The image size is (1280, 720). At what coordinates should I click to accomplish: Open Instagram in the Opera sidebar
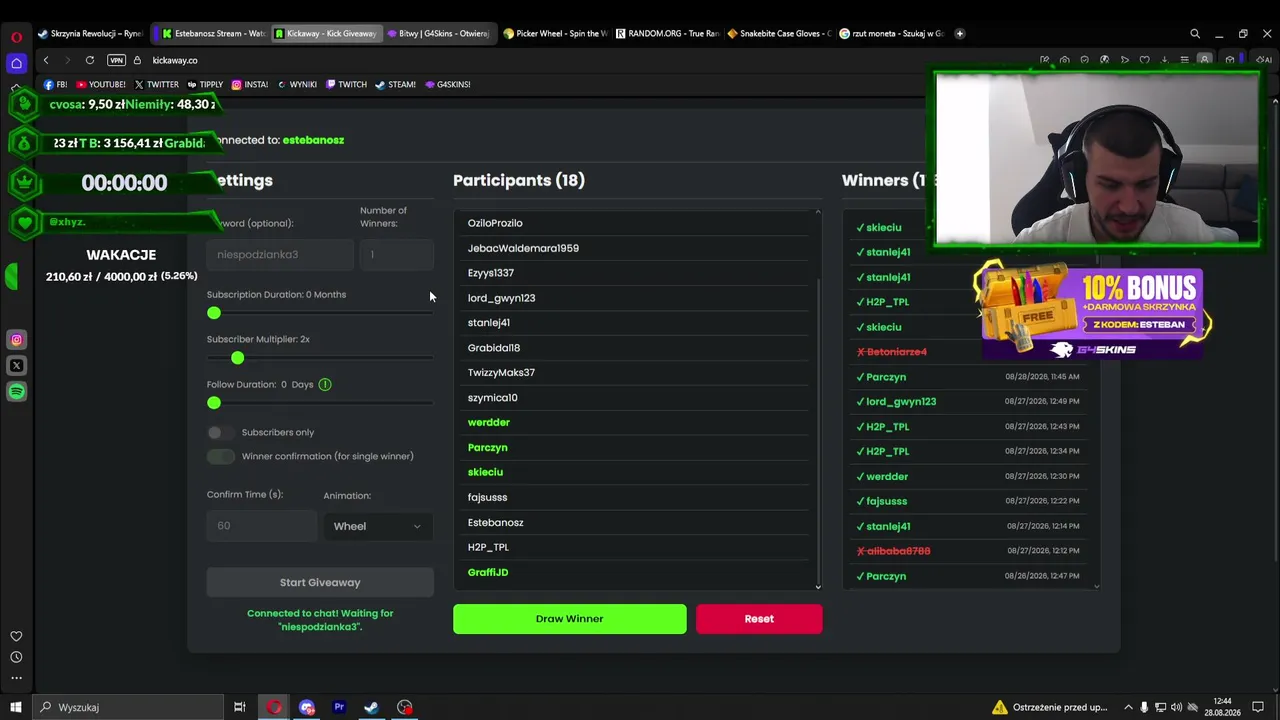coord(16,340)
